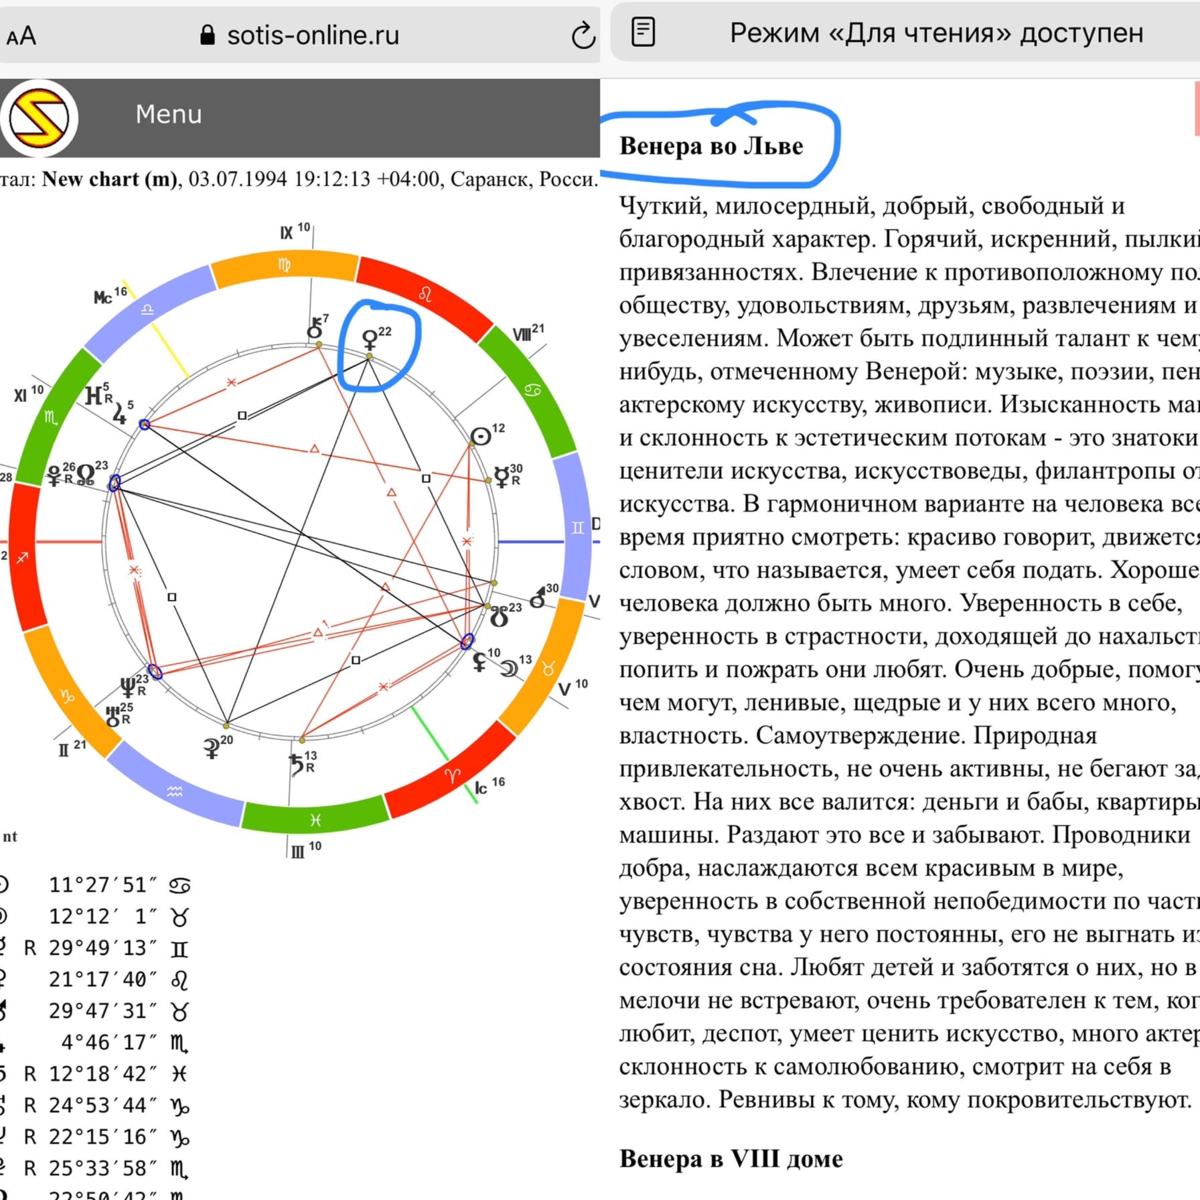Click the orange Capricorn zodiac segment
Screen dimensions: 1200x1200
coord(68,695)
